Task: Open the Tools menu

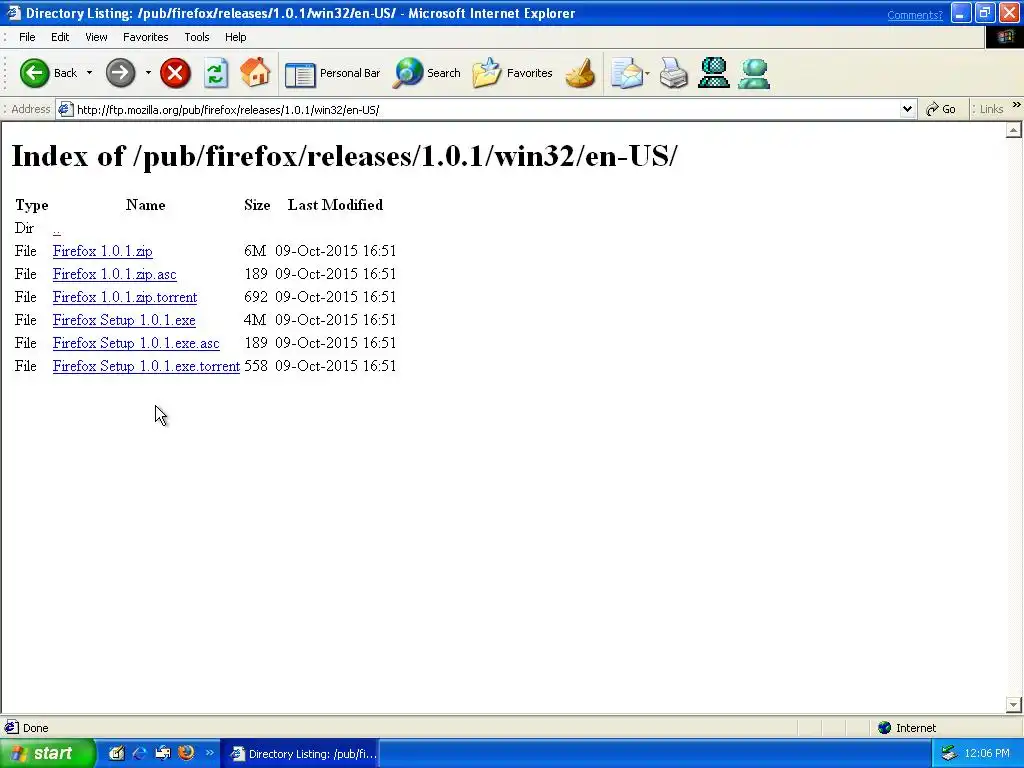Action: (197, 37)
